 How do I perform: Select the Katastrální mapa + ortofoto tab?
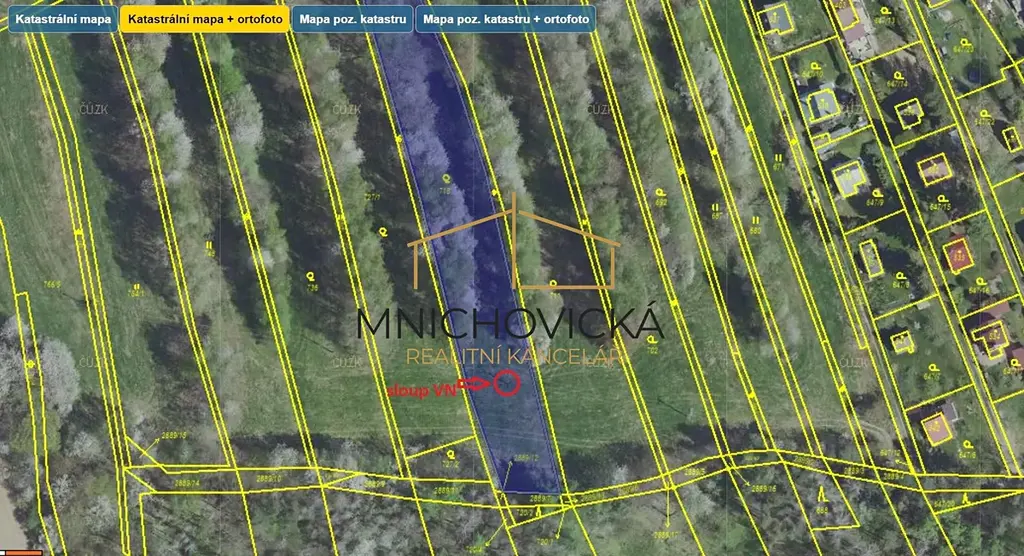(205, 19)
